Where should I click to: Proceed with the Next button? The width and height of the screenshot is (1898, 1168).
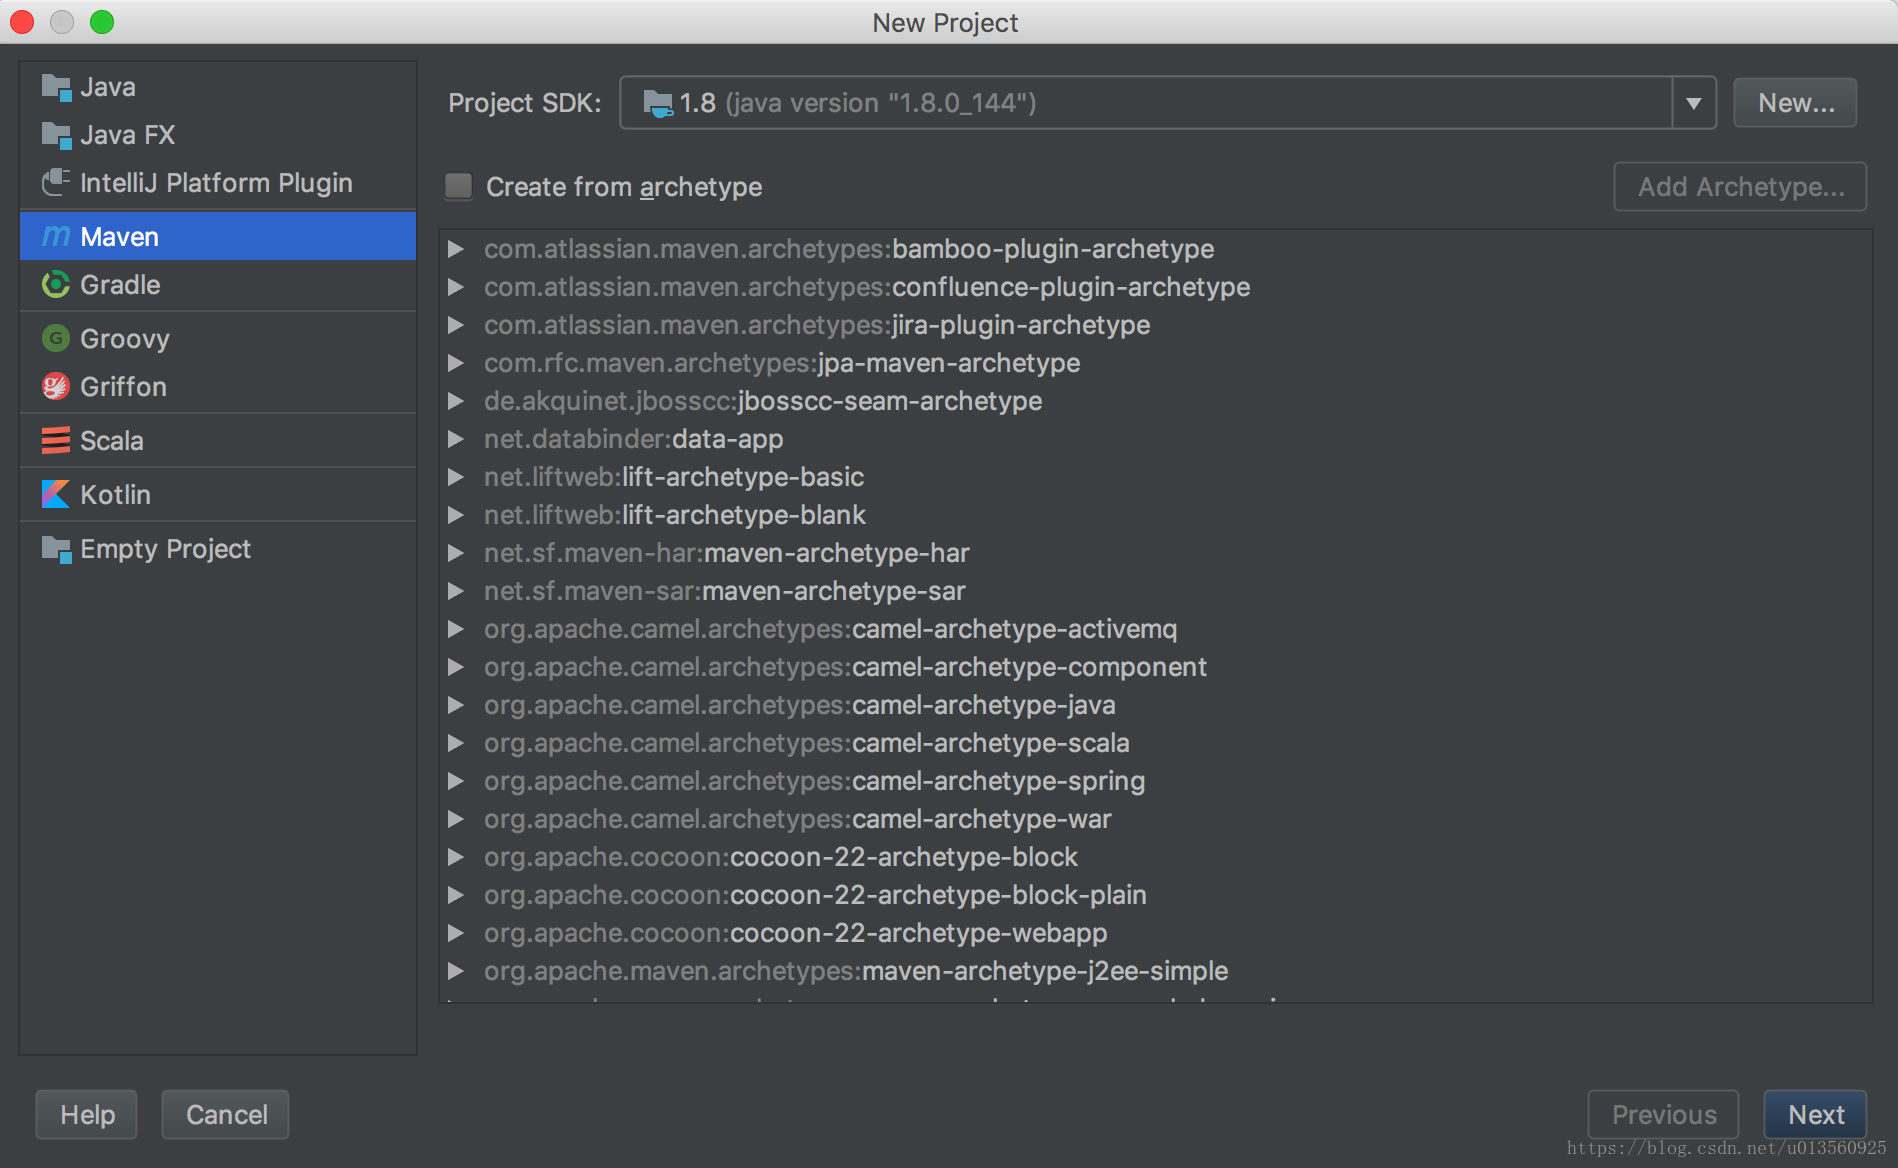pyautogui.click(x=1815, y=1114)
